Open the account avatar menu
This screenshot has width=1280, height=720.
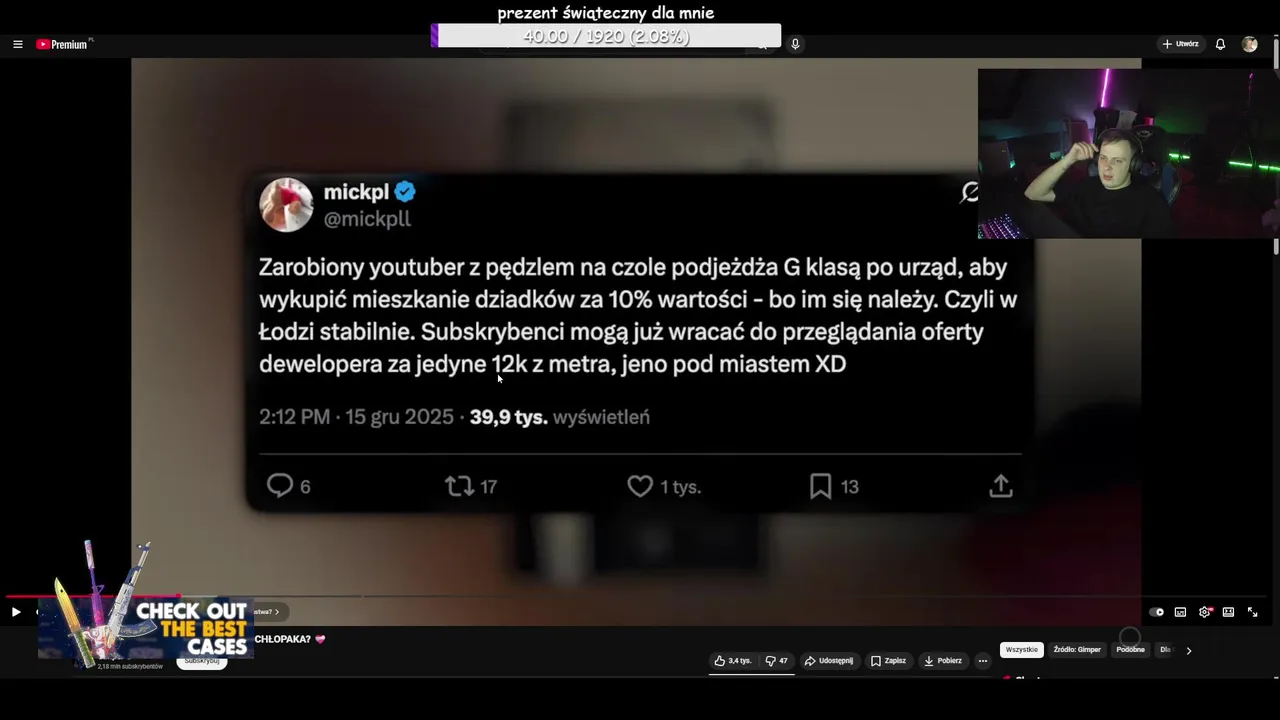pos(1249,44)
